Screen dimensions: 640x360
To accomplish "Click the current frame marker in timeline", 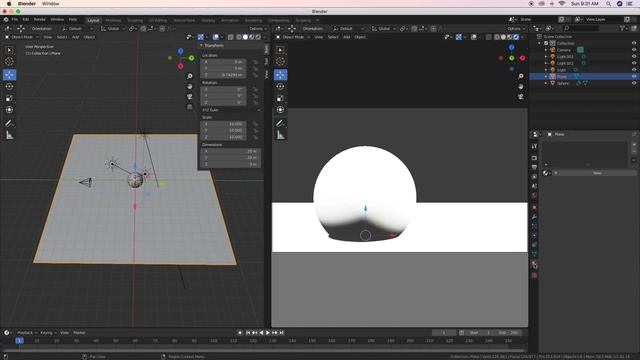I will click(x=19, y=340).
